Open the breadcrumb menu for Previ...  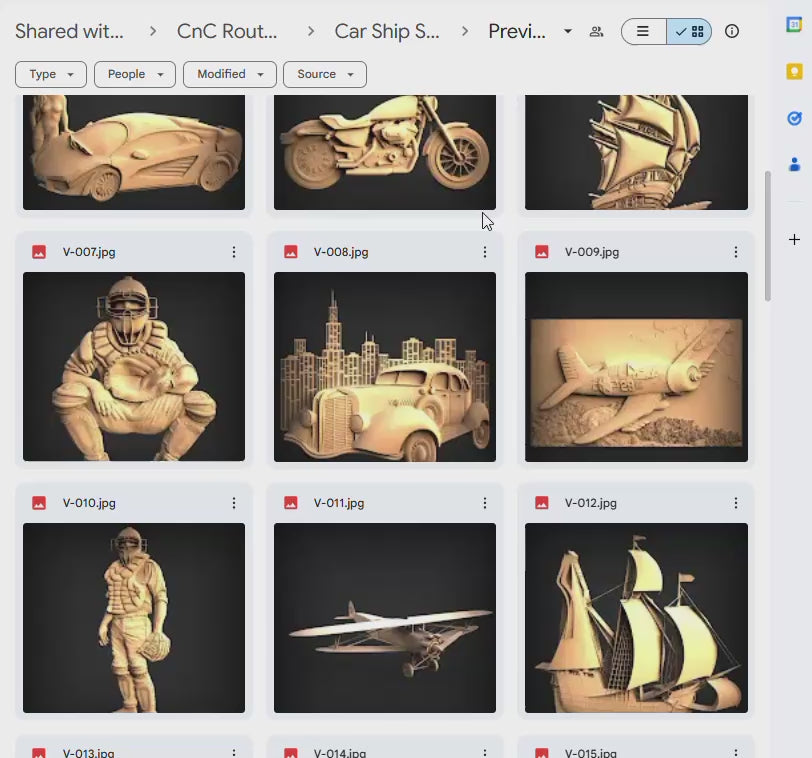coord(568,31)
